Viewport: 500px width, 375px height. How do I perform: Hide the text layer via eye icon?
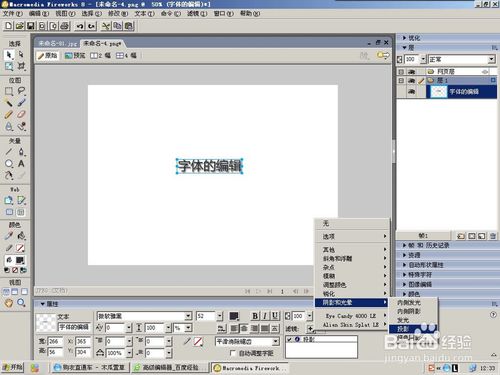(x=411, y=92)
